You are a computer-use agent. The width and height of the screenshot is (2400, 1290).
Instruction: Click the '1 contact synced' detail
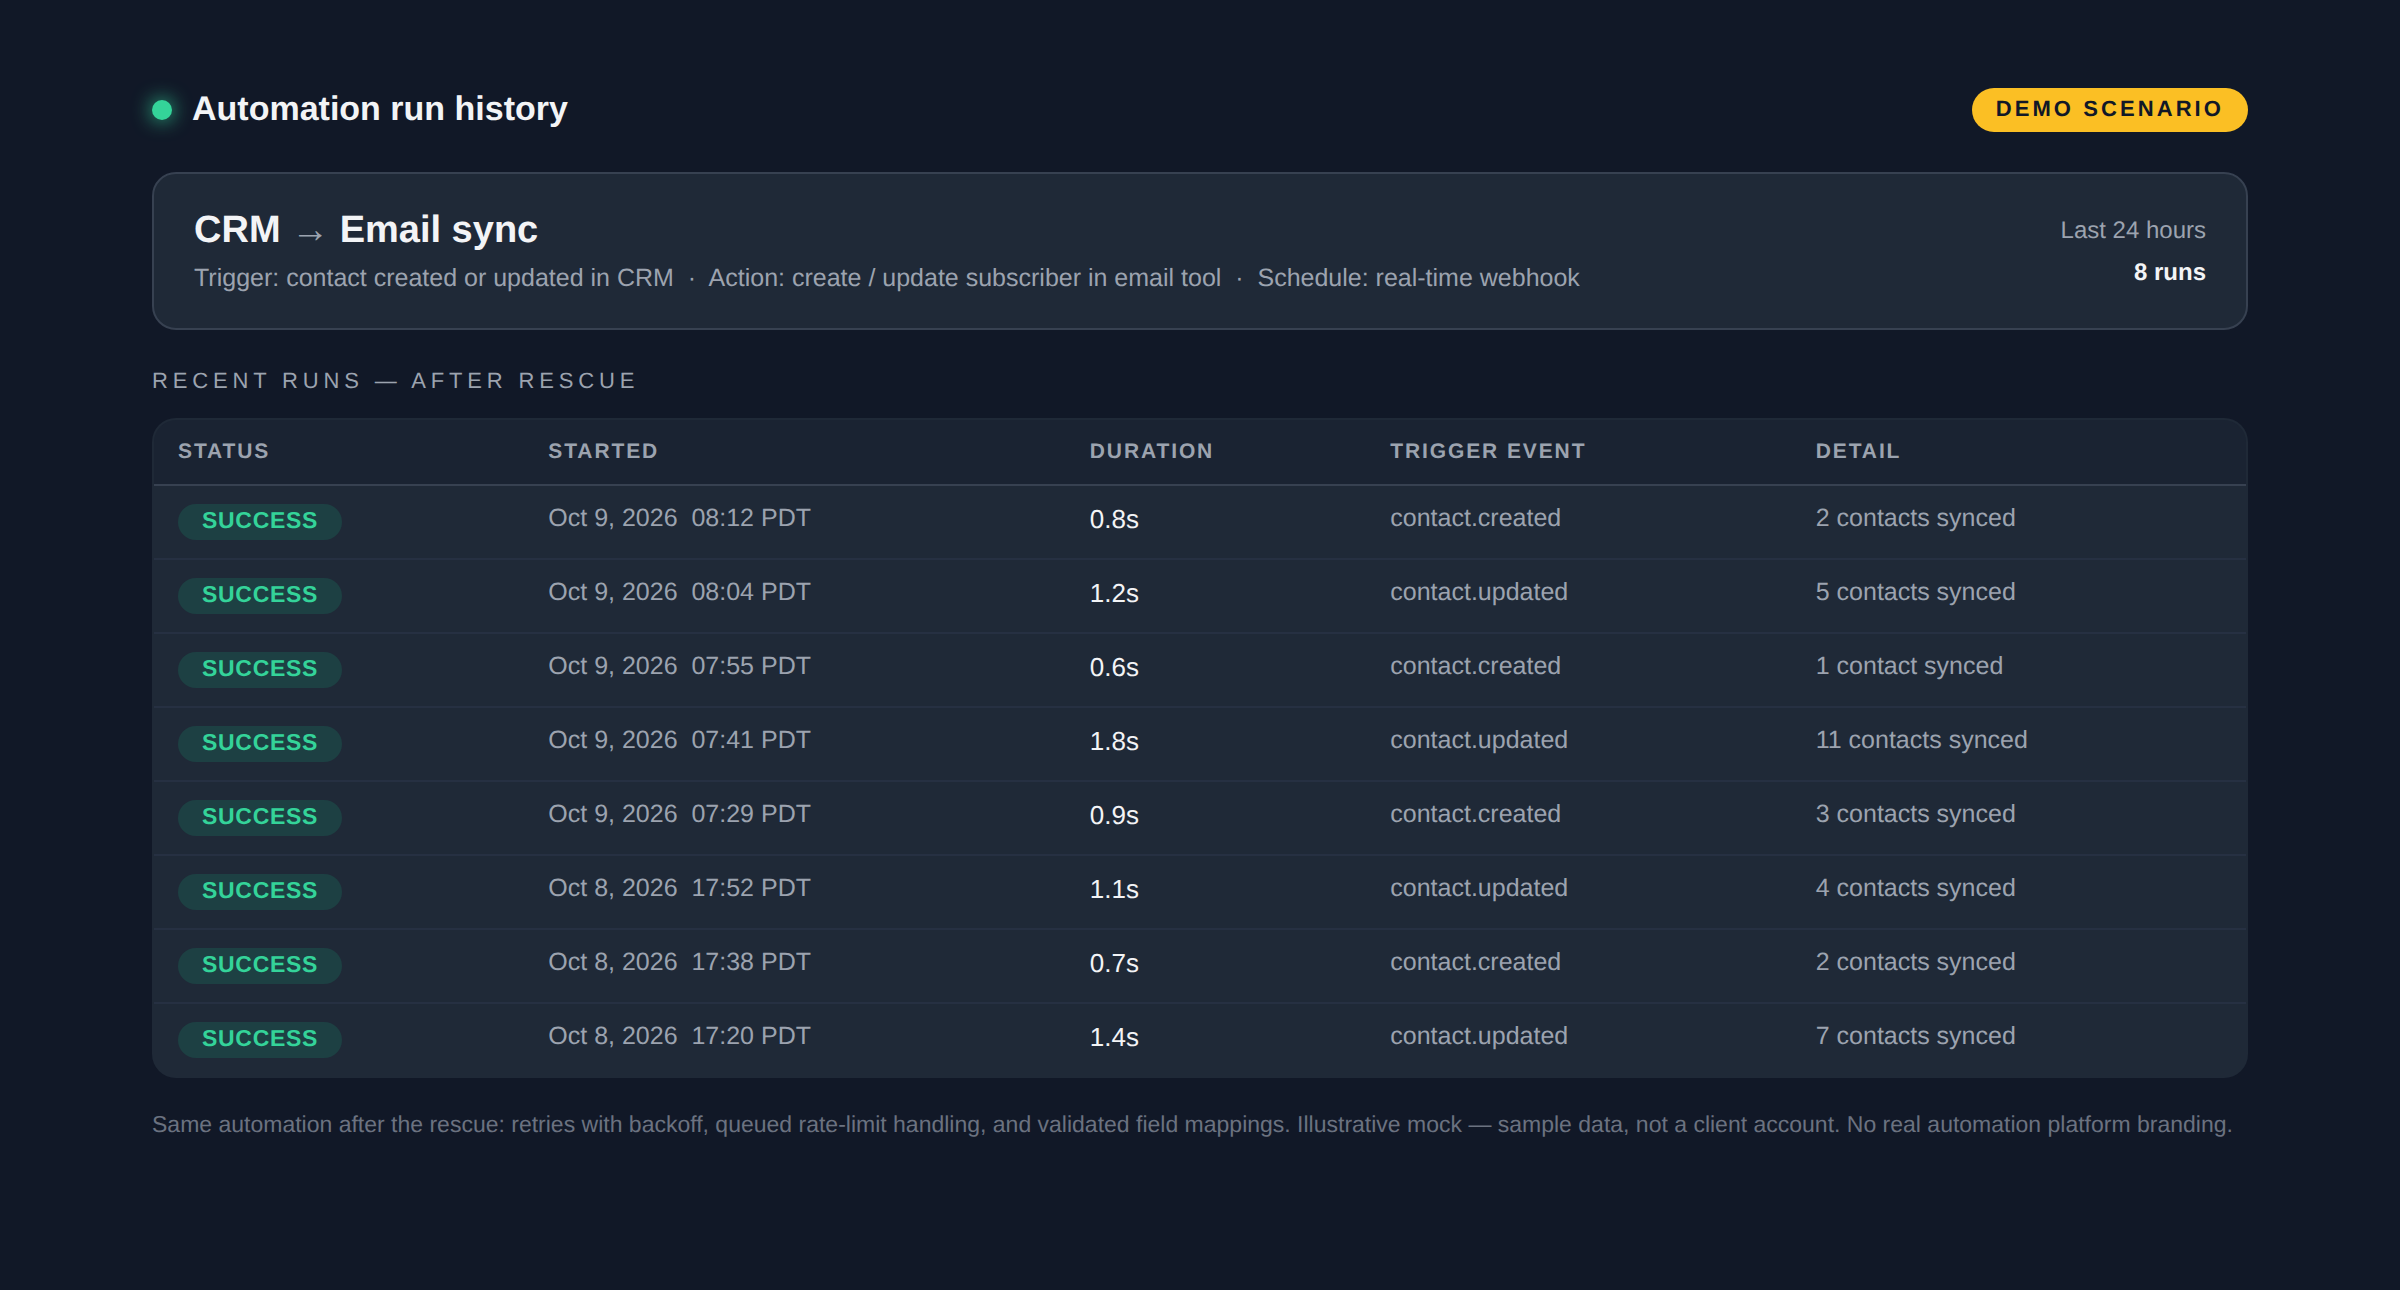tap(1909, 666)
